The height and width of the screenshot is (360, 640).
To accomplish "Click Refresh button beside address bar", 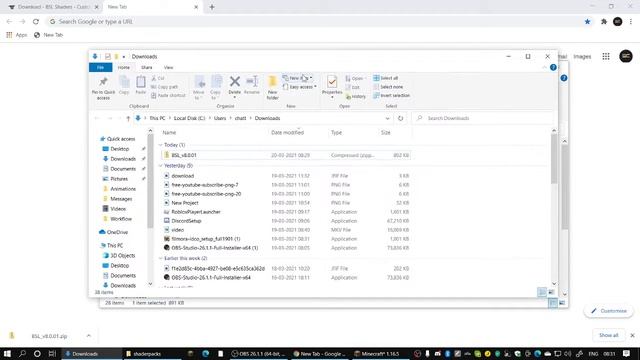I will [400, 118].
